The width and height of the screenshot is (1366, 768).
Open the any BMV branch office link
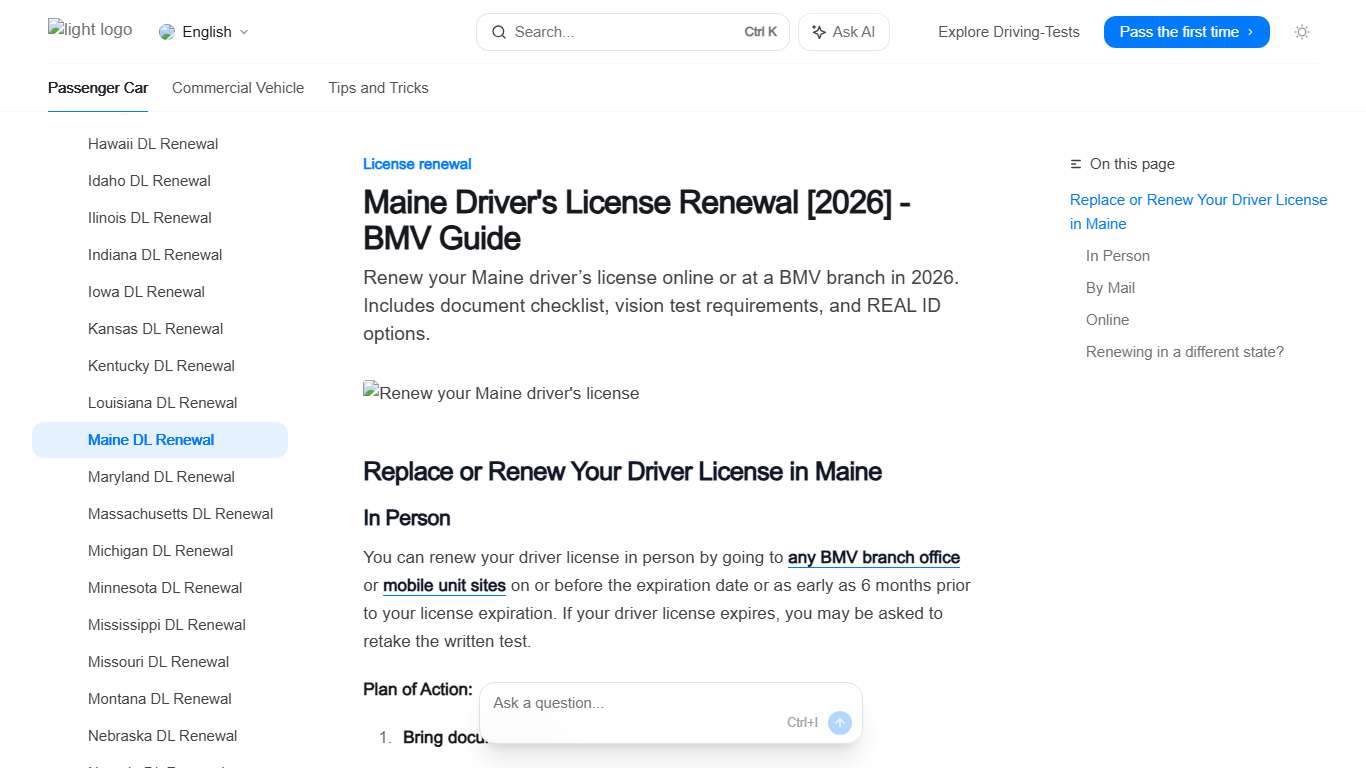click(873, 557)
